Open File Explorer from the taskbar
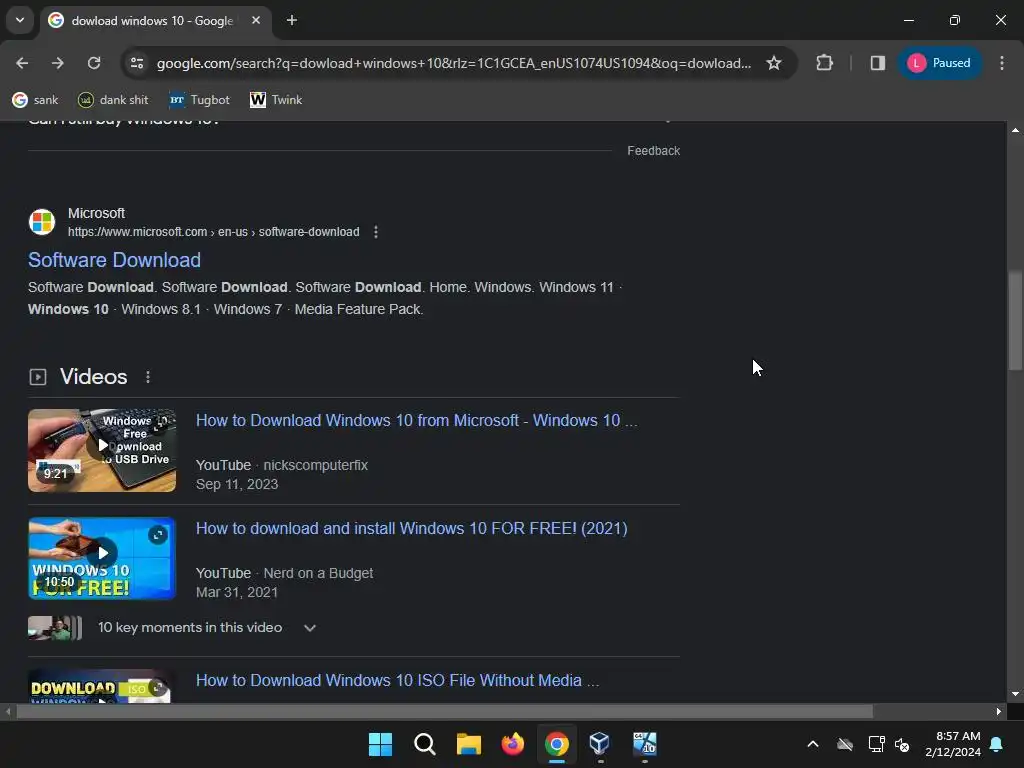Screen dimensions: 1024x768 tap(468, 744)
